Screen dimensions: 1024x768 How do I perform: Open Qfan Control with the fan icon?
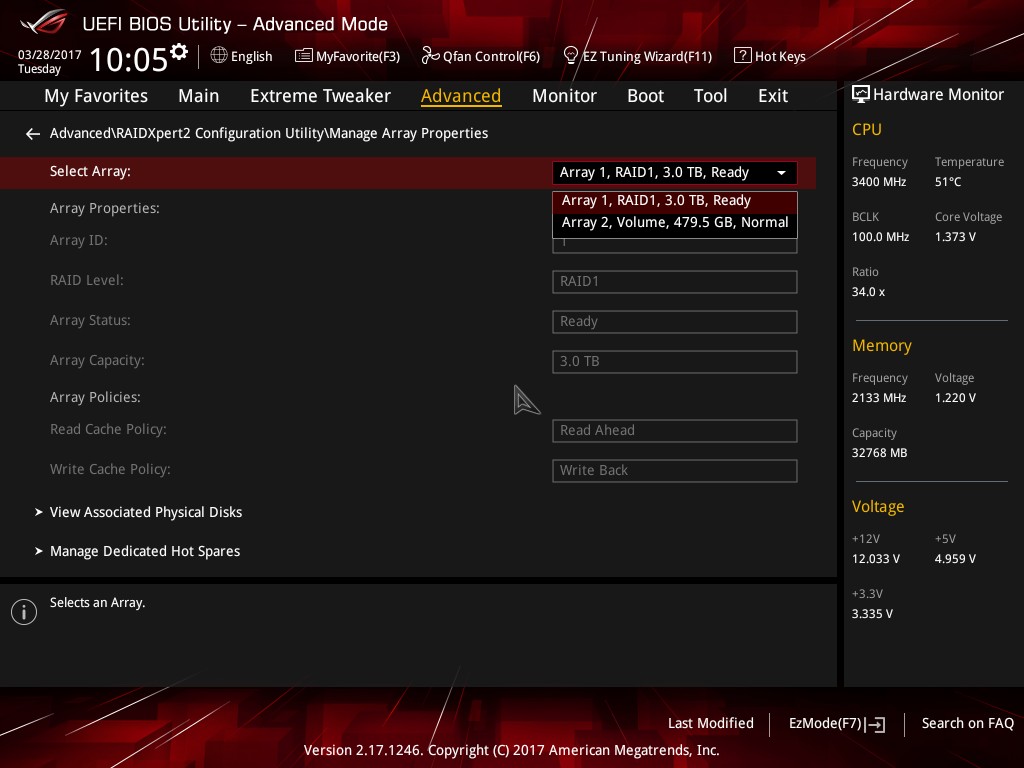[428, 56]
